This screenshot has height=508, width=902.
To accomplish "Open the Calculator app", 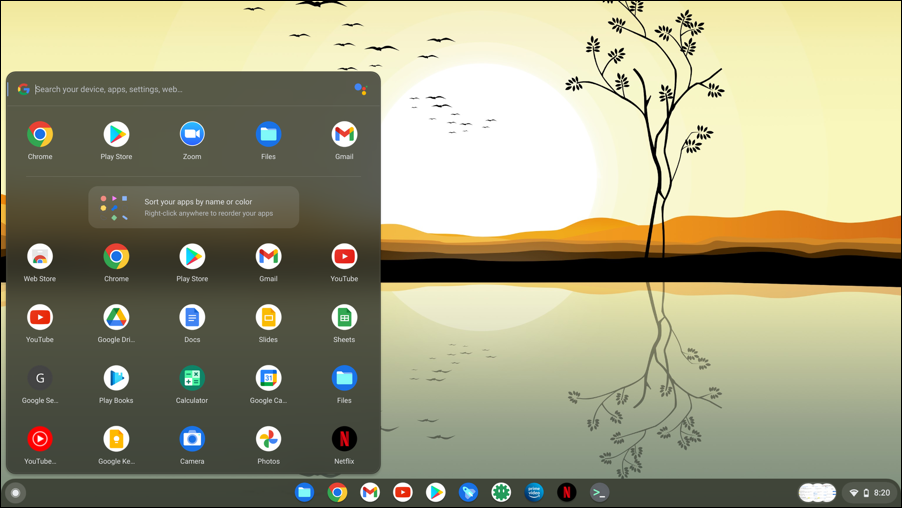I will tap(192, 379).
